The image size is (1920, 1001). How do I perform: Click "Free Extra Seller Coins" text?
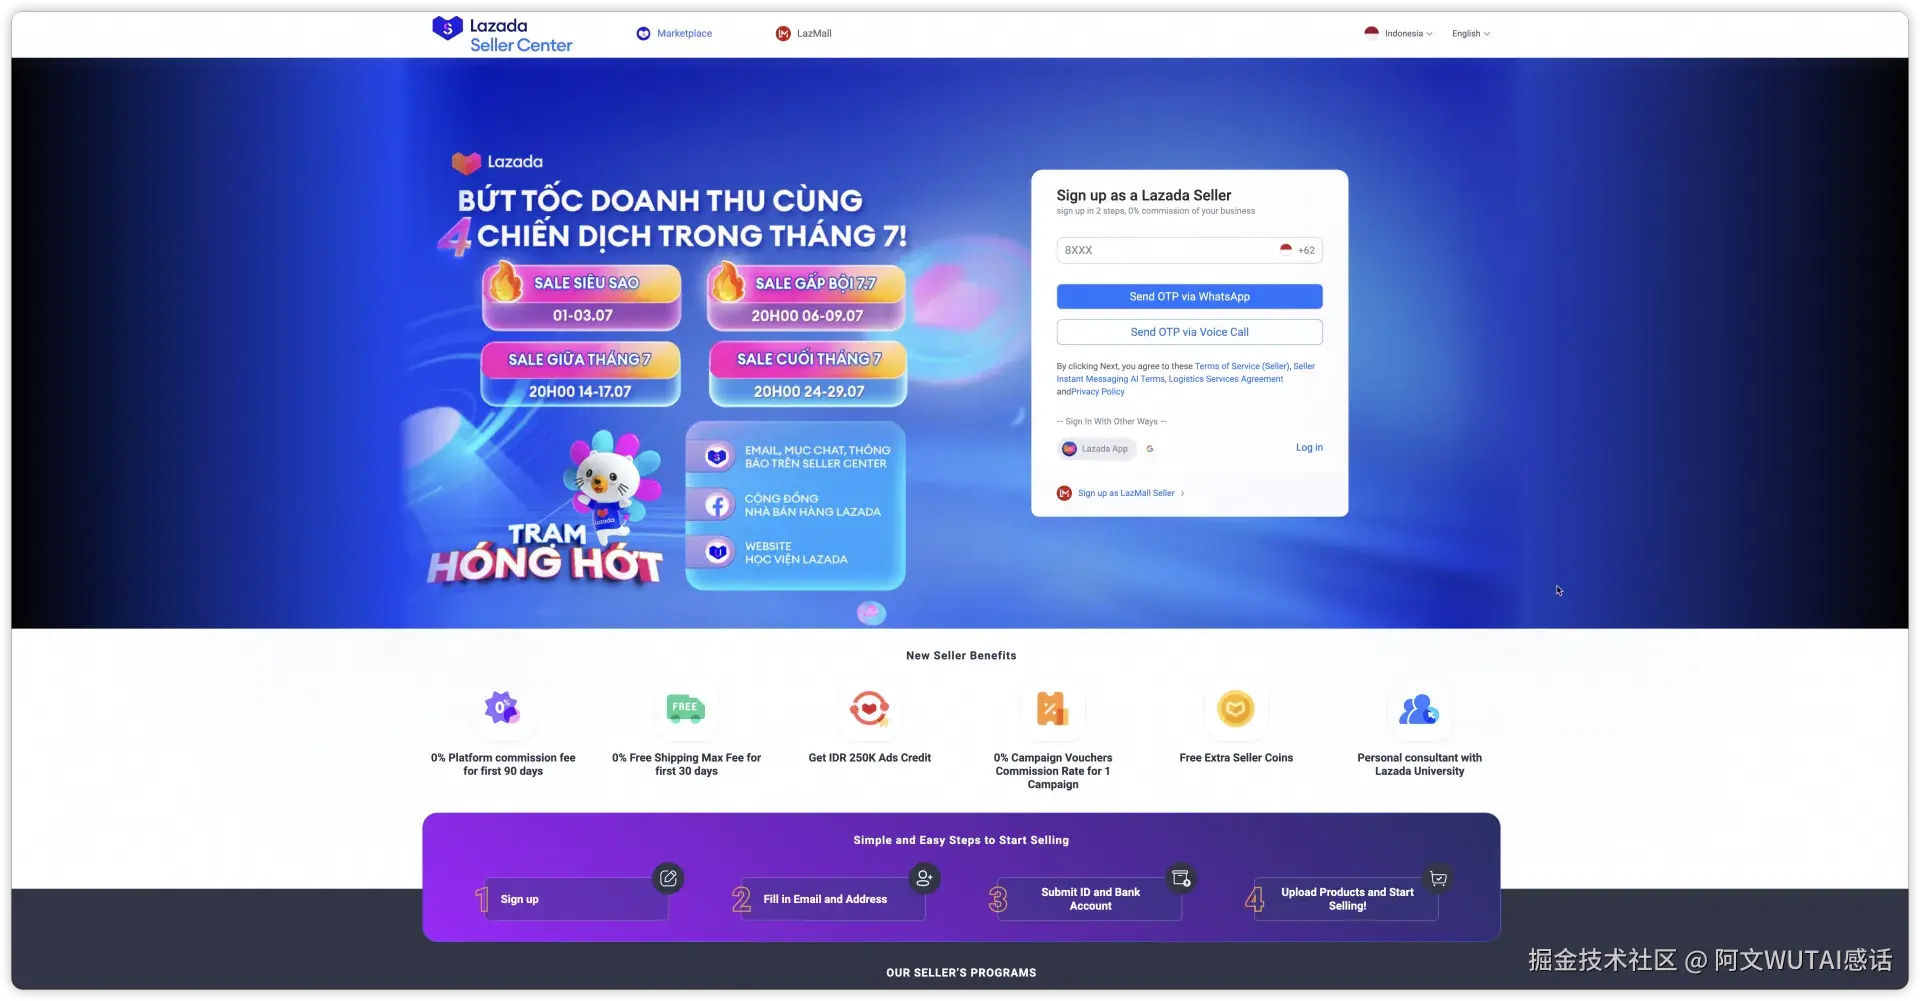click(x=1236, y=758)
